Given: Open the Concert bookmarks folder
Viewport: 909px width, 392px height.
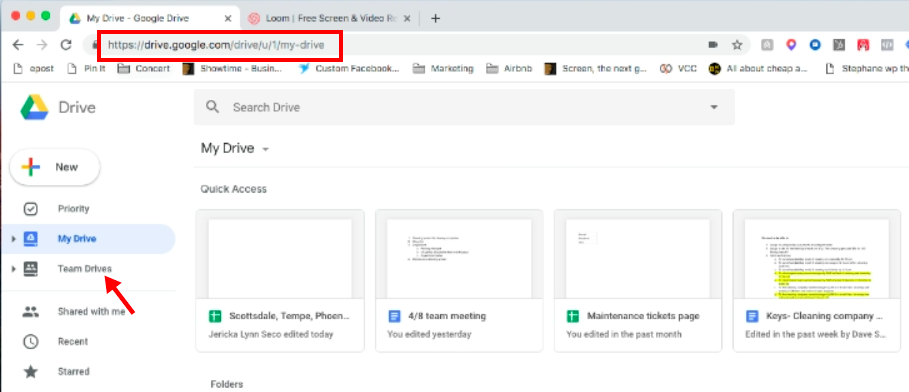Looking at the screenshot, I should click(x=144, y=68).
